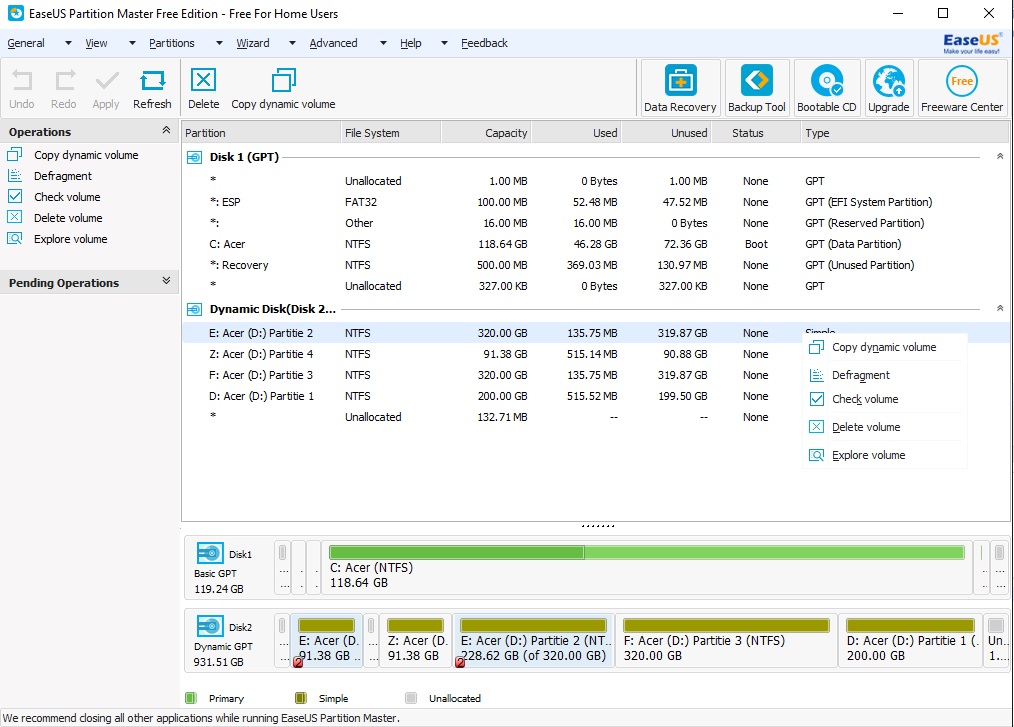Viewport: 1014px width, 727px height.
Task: Open the View menu
Action: [96, 43]
